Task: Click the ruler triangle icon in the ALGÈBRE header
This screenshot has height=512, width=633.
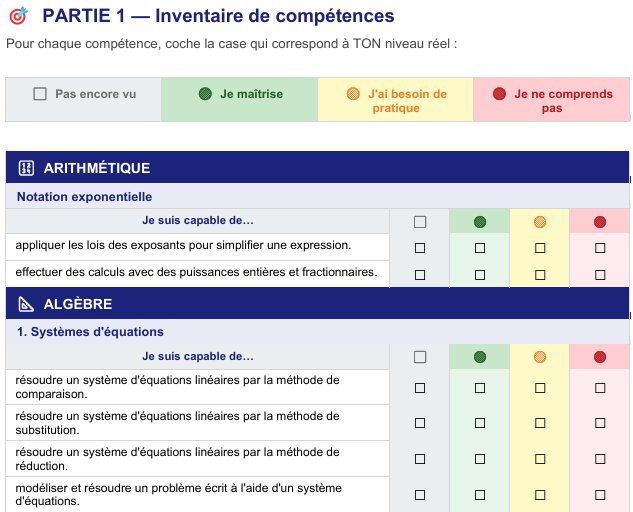Action: tap(27, 304)
